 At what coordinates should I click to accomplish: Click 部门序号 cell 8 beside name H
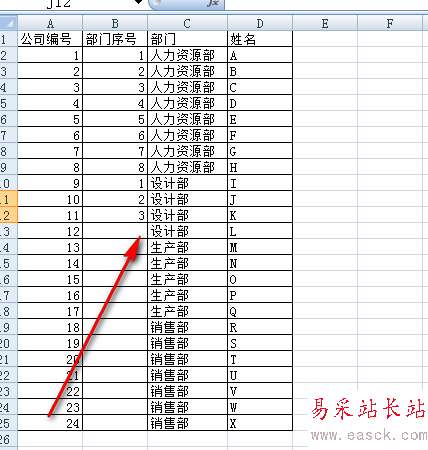coord(115,167)
